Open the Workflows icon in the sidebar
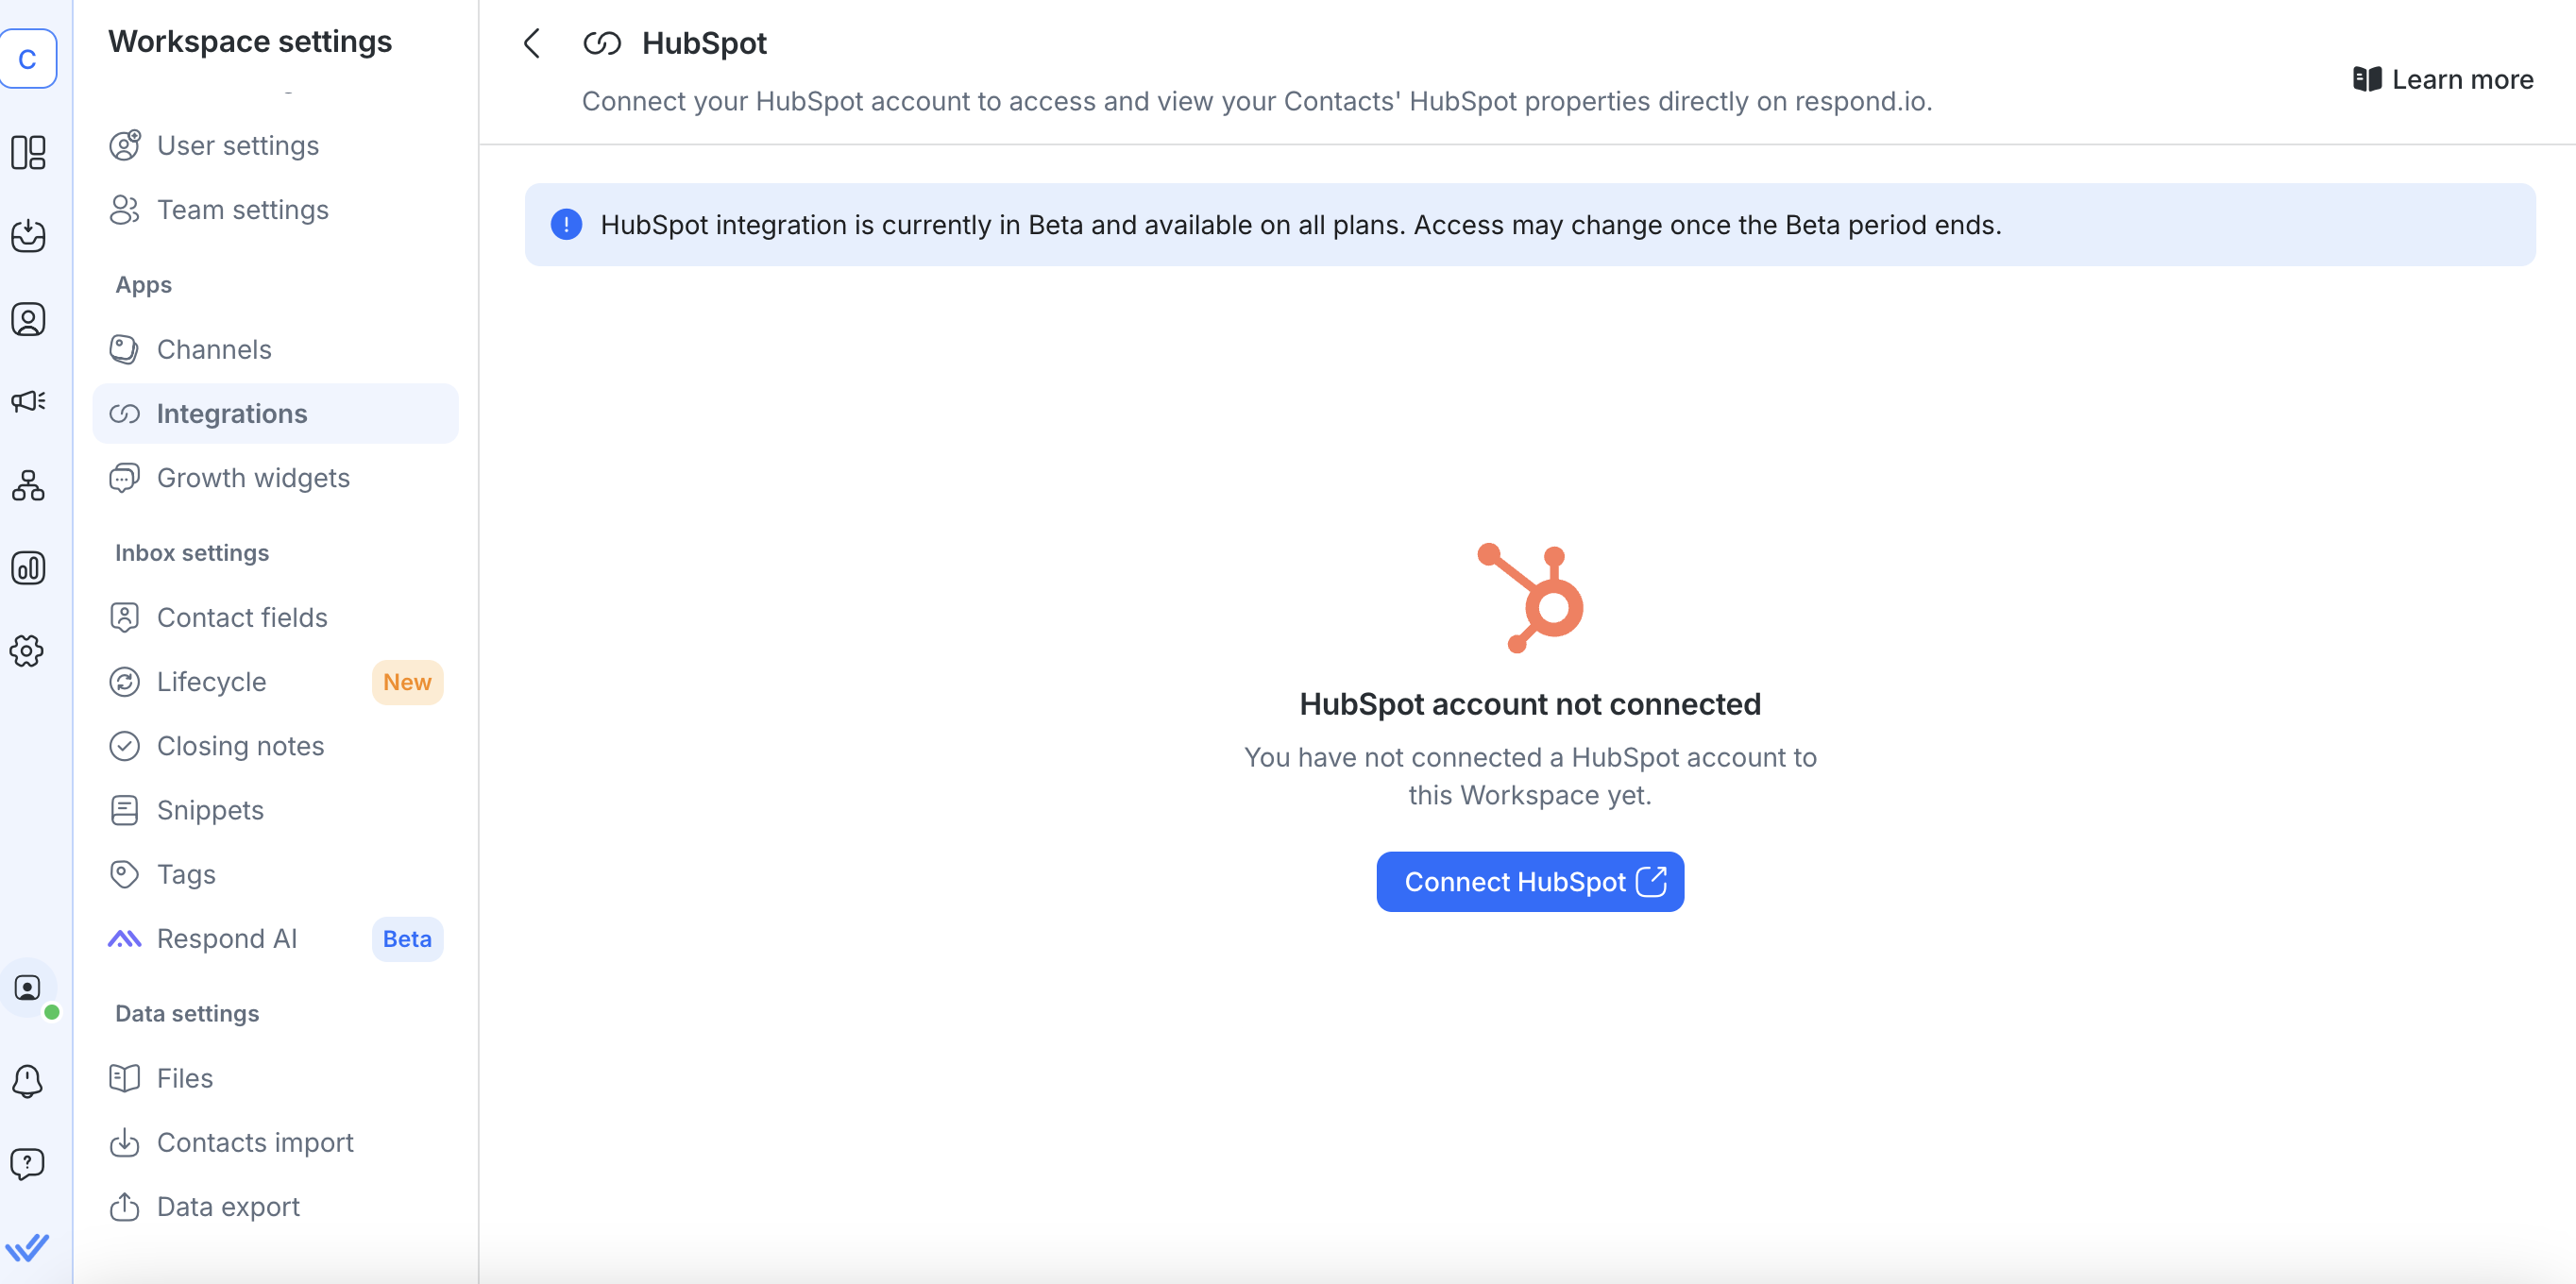The width and height of the screenshot is (2576, 1284). click(28, 487)
